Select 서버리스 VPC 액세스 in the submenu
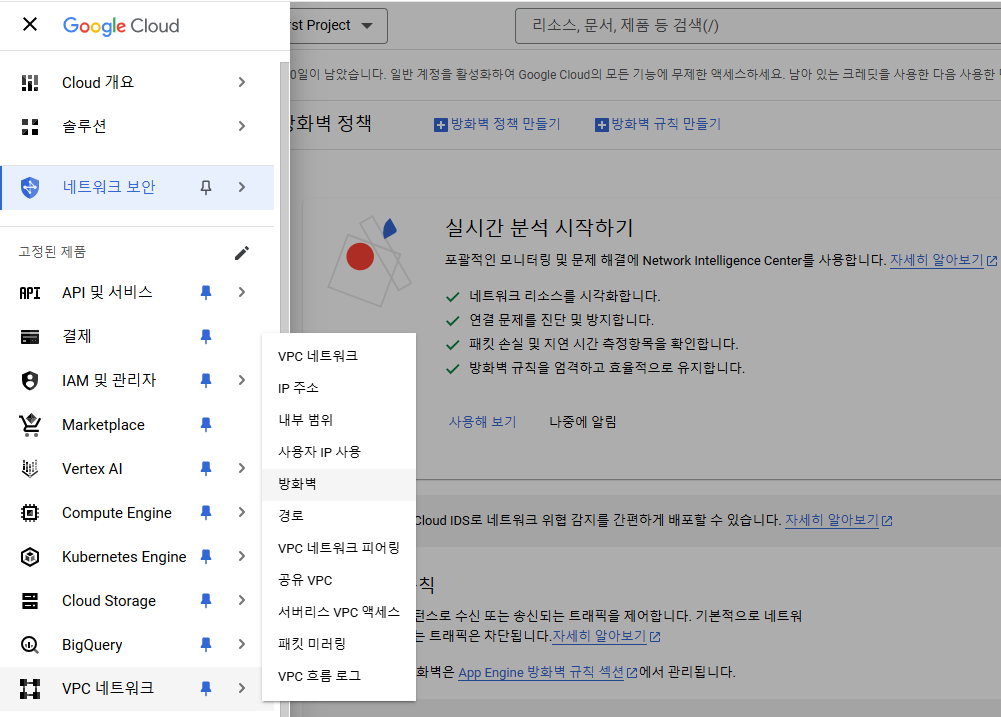This screenshot has width=1001, height=717. click(338, 612)
